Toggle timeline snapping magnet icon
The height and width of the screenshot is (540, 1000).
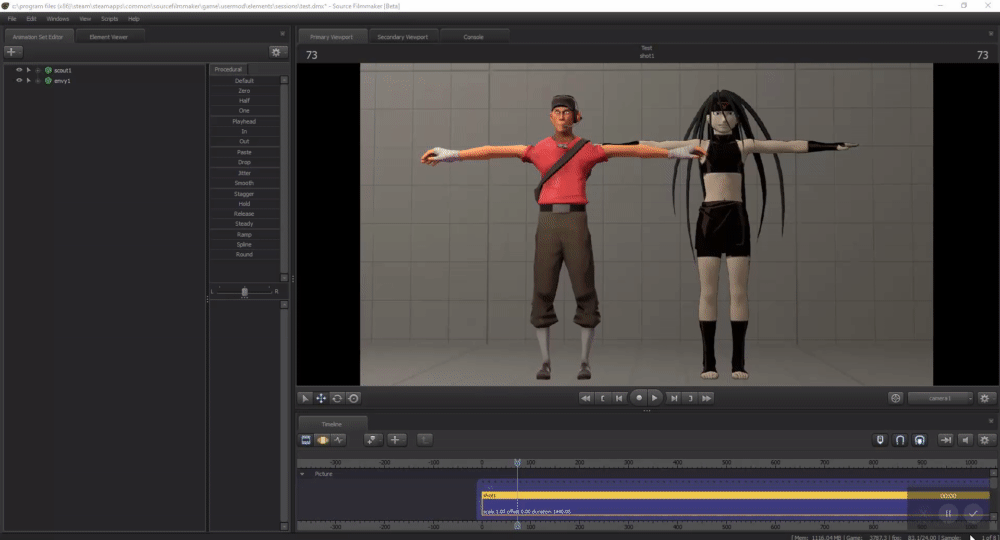pyautogui.click(x=900, y=439)
